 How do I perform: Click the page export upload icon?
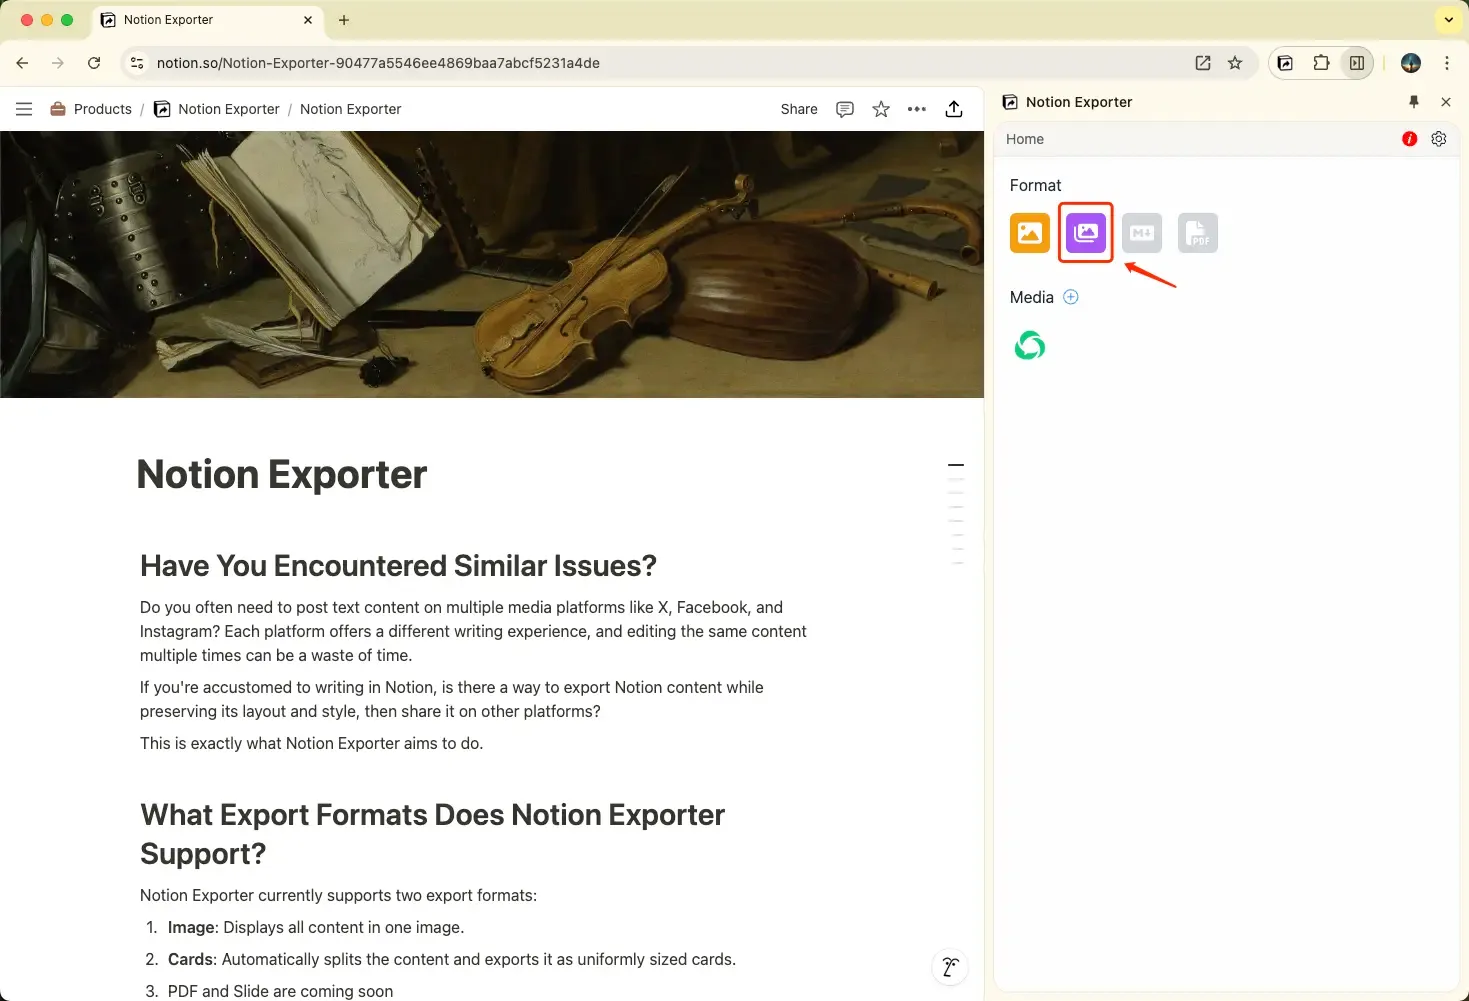pos(953,109)
